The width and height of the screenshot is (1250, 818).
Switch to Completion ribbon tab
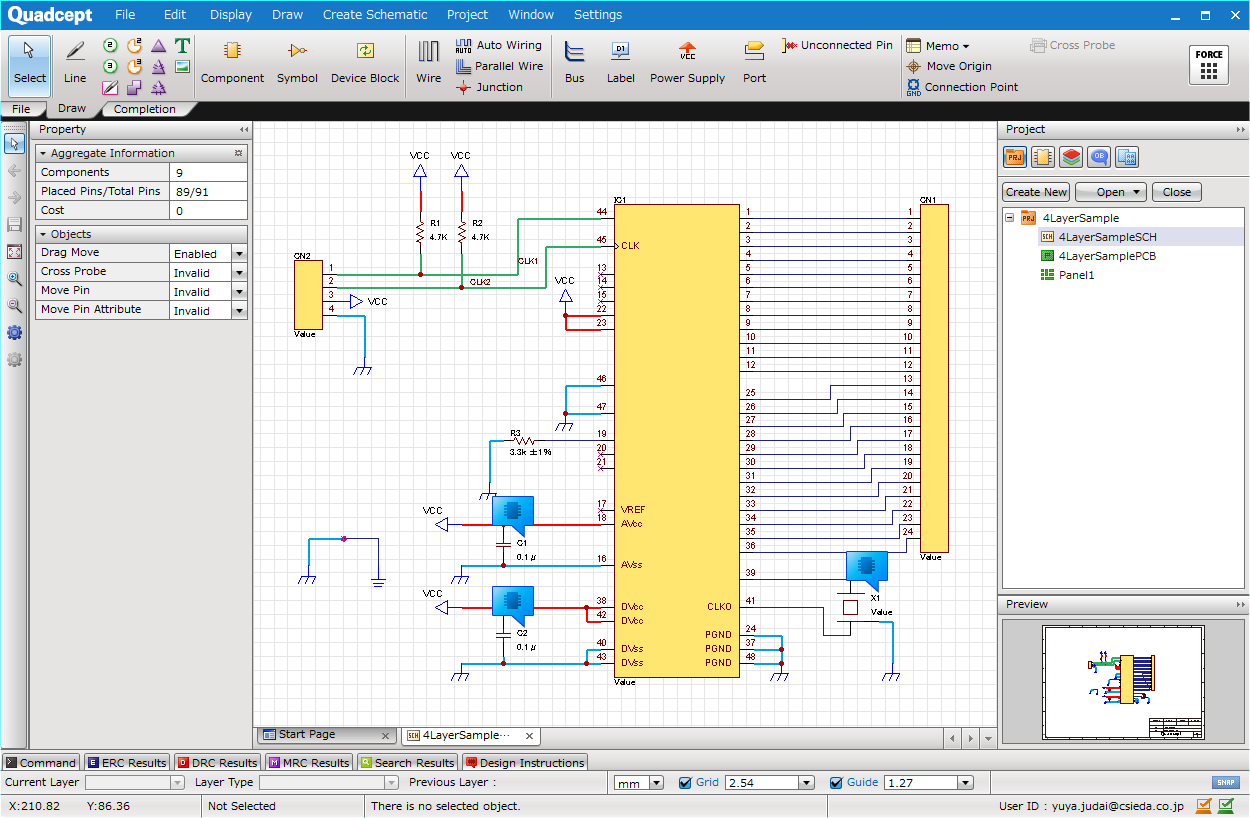click(x=145, y=109)
